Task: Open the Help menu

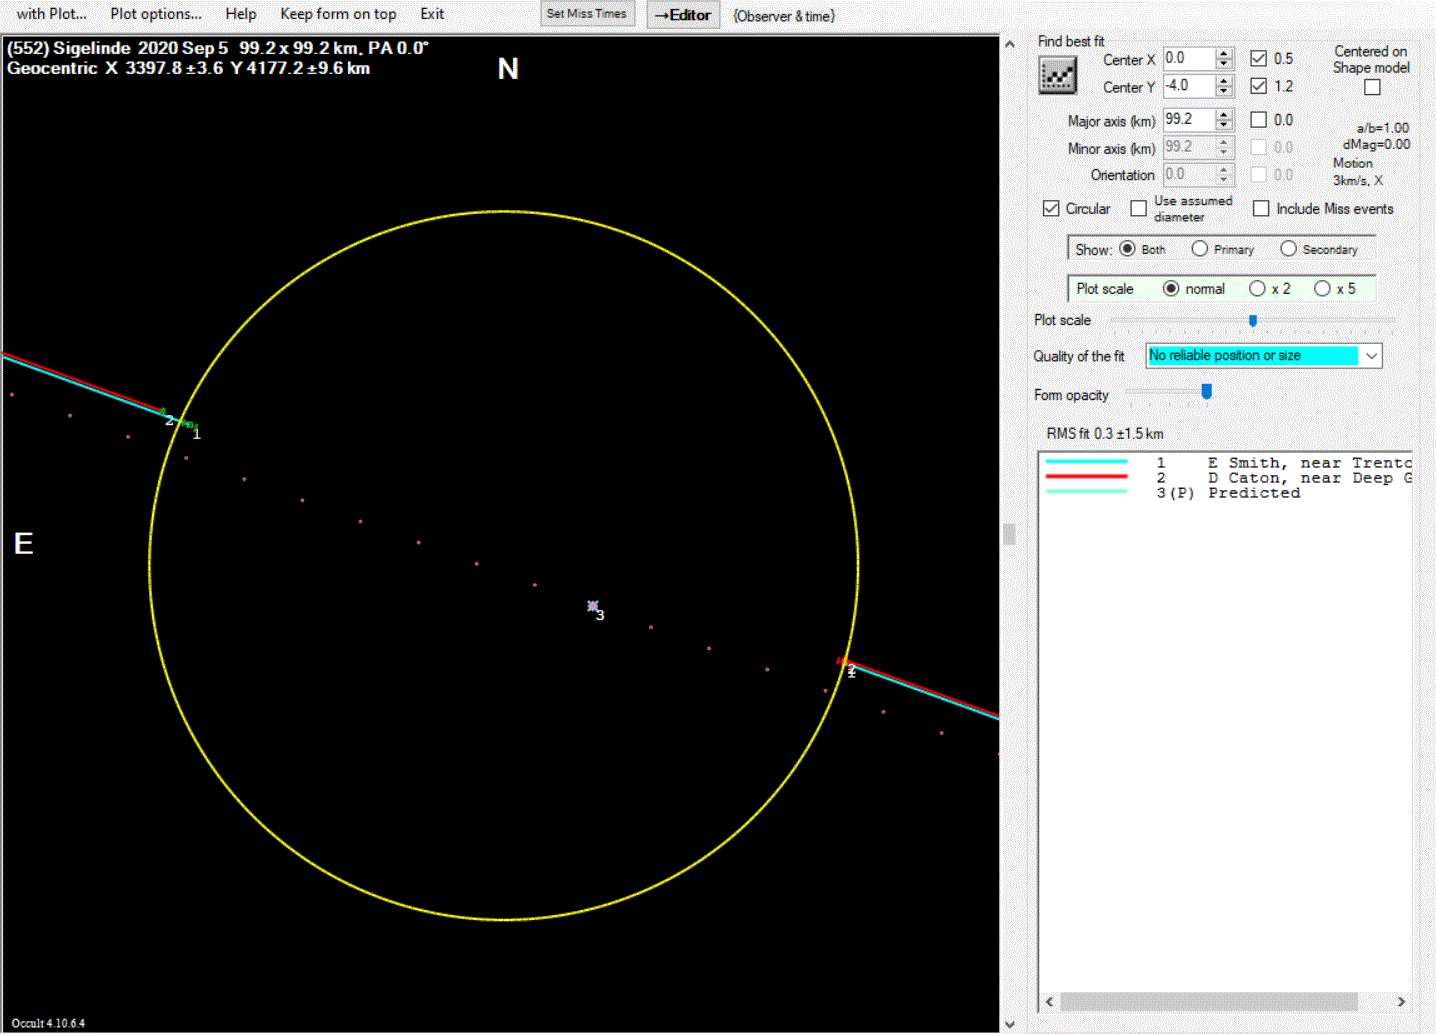Action: click(x=241, y=14)
